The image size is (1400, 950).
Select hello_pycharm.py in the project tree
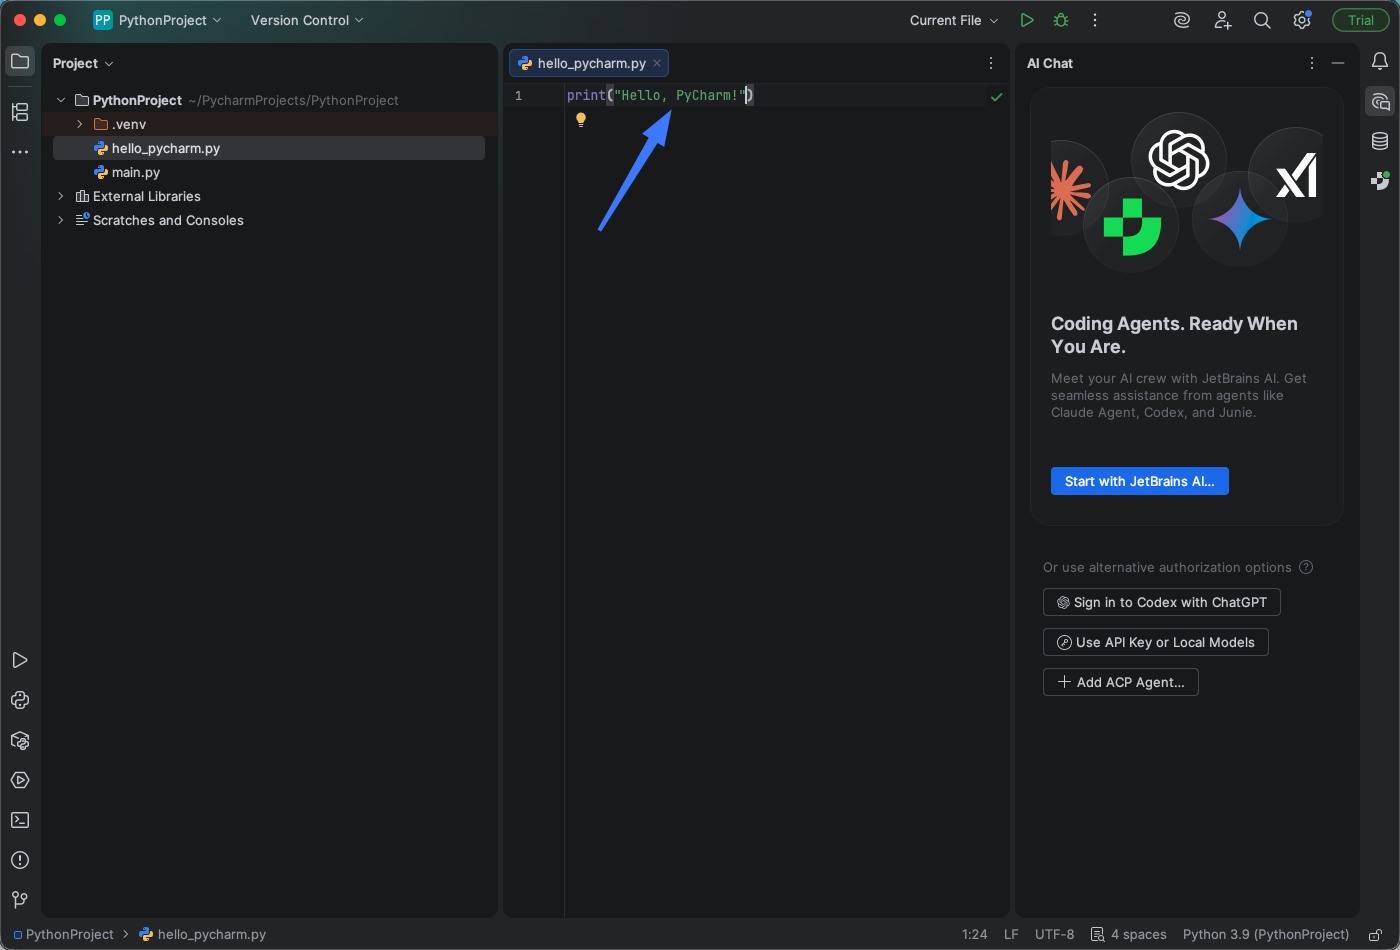click(269, 148)
